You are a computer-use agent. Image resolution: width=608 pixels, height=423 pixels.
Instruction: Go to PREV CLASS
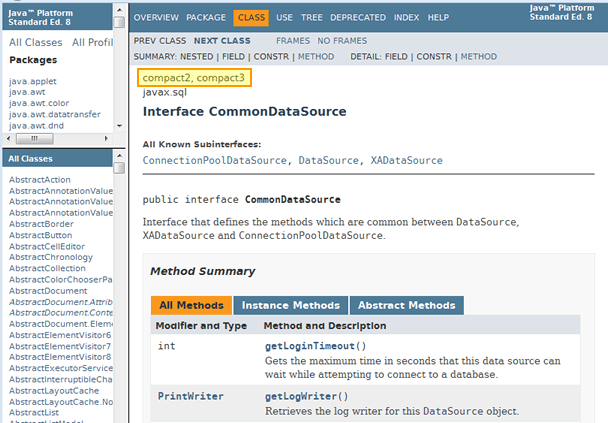tap(160, 41)
